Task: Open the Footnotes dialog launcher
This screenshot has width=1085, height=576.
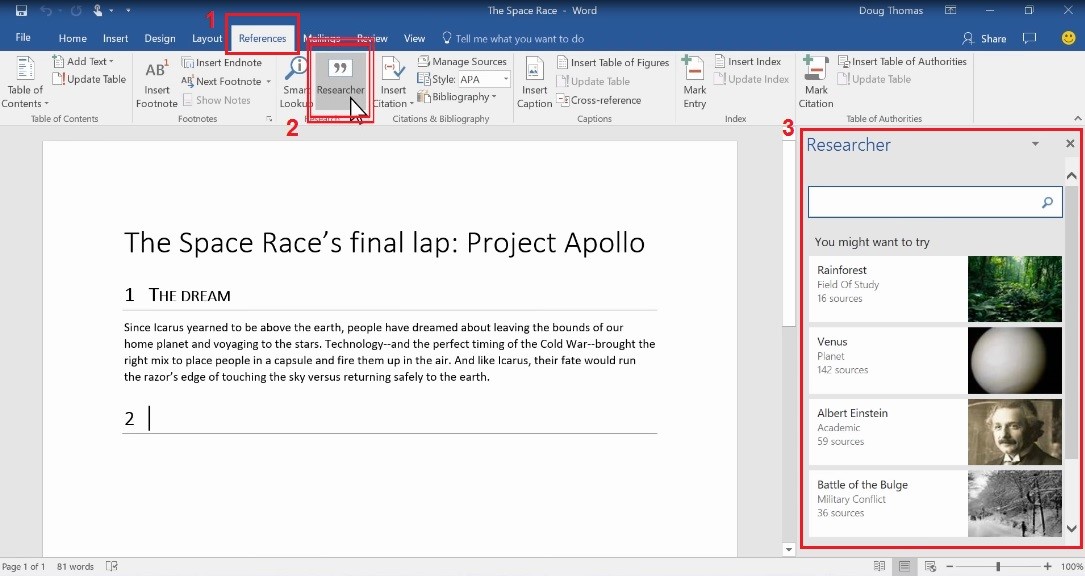Action: click(268, 119)
